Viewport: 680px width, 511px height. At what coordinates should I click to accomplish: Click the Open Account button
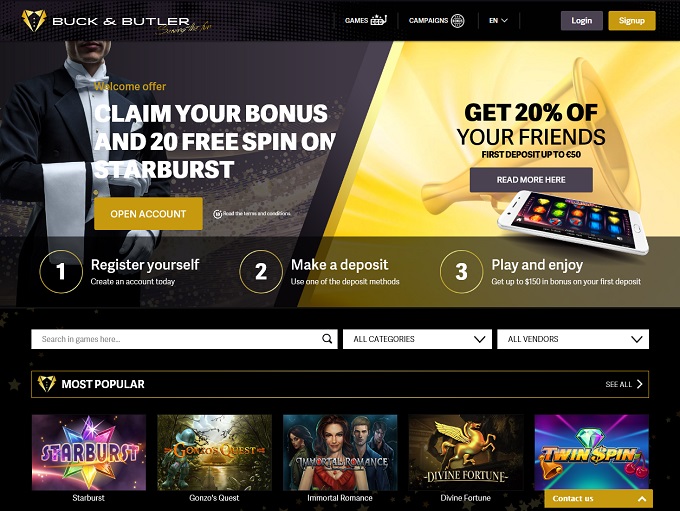pyautogui.click(x=148, y=214)
